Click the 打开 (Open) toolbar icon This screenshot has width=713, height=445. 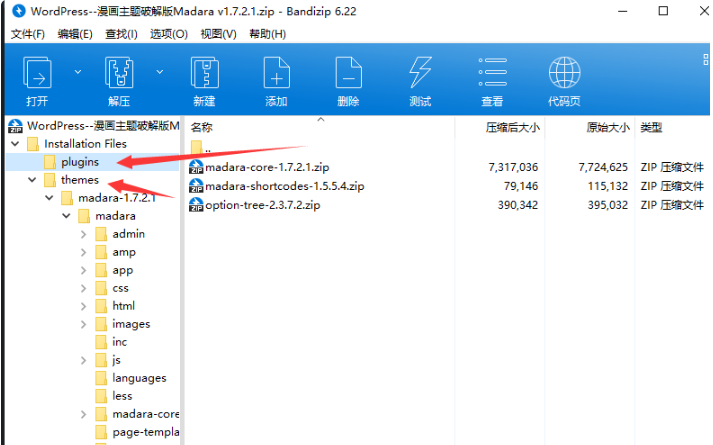[x=37, y=73]
